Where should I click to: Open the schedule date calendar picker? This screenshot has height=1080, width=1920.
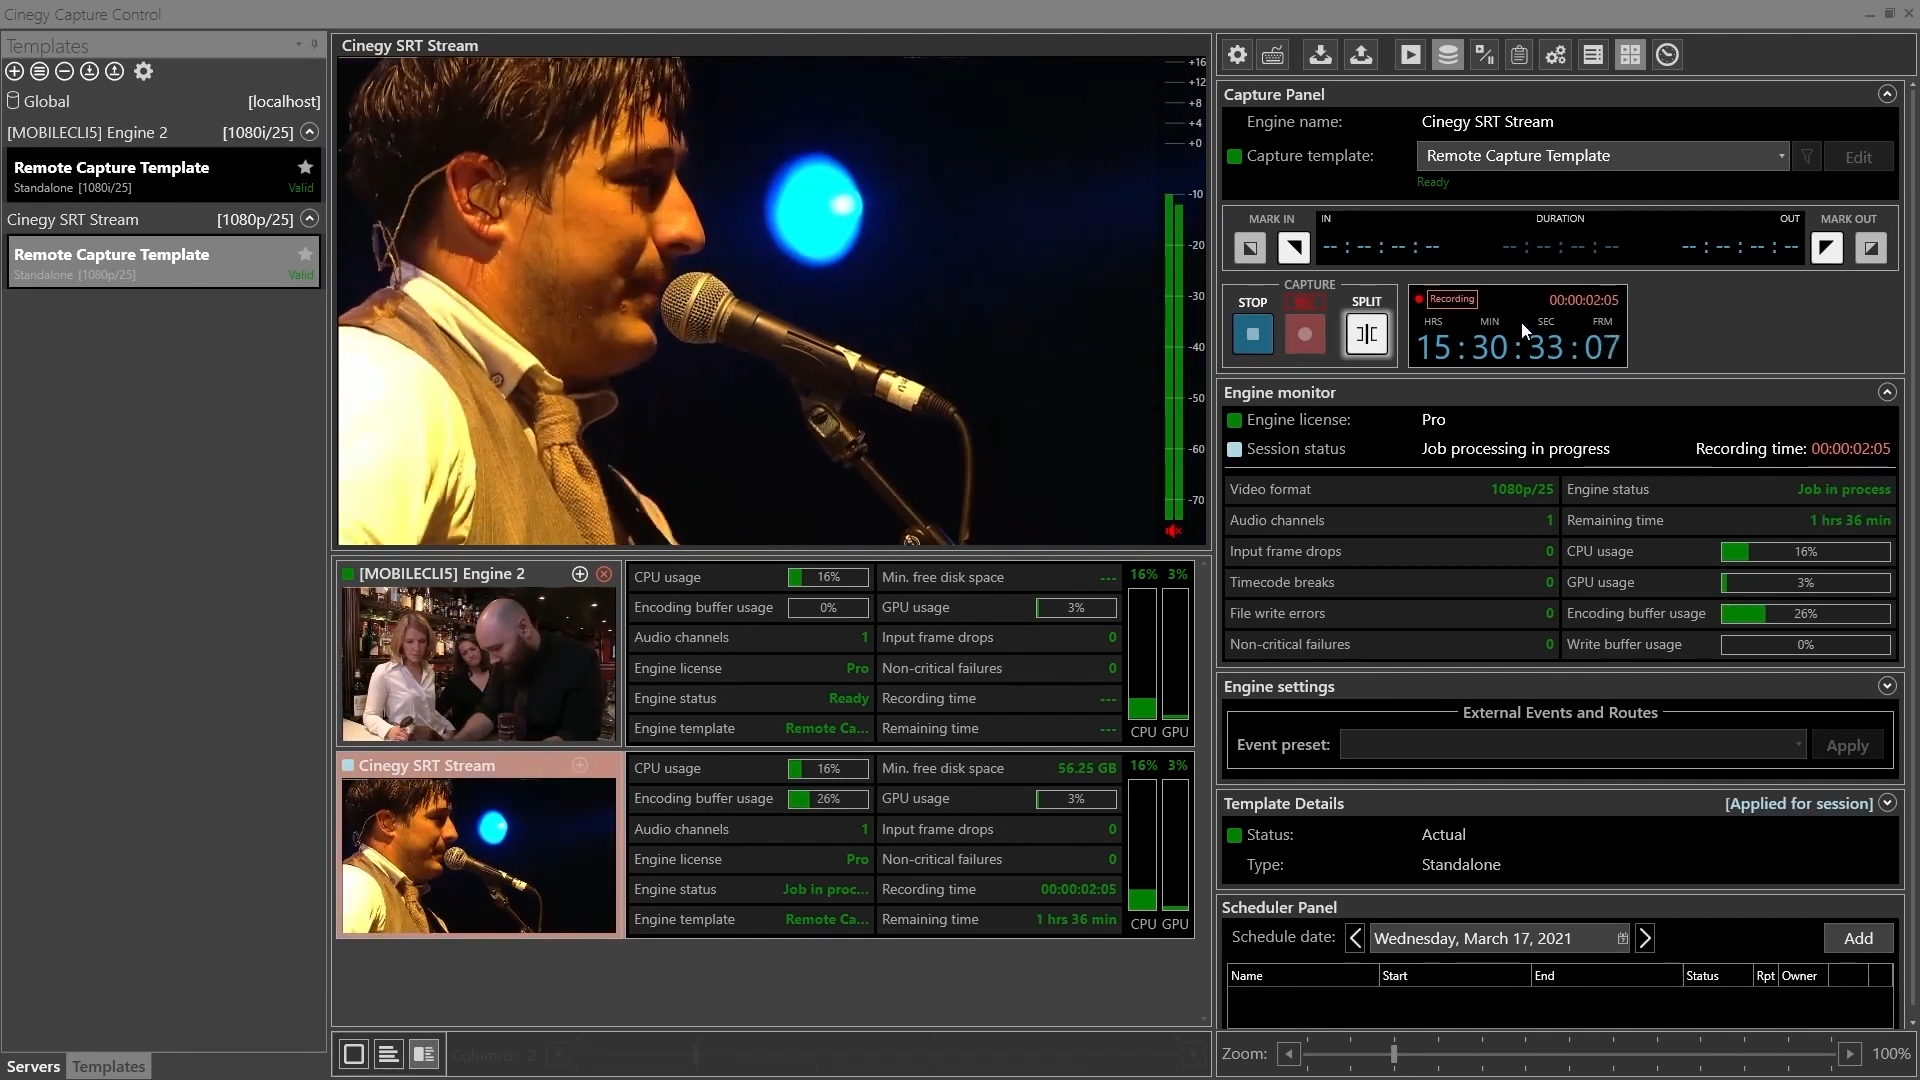click(x=1622, y=938)
